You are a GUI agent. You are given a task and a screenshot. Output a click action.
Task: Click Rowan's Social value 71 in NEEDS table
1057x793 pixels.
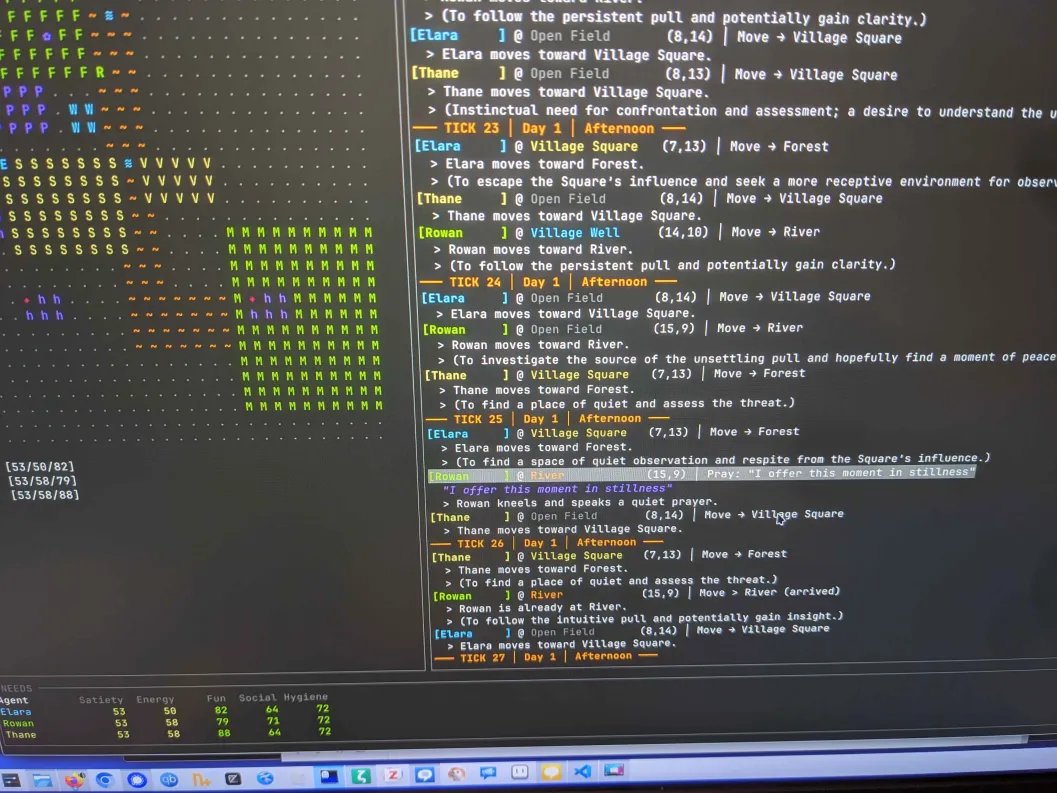click(x=274, y=720)
